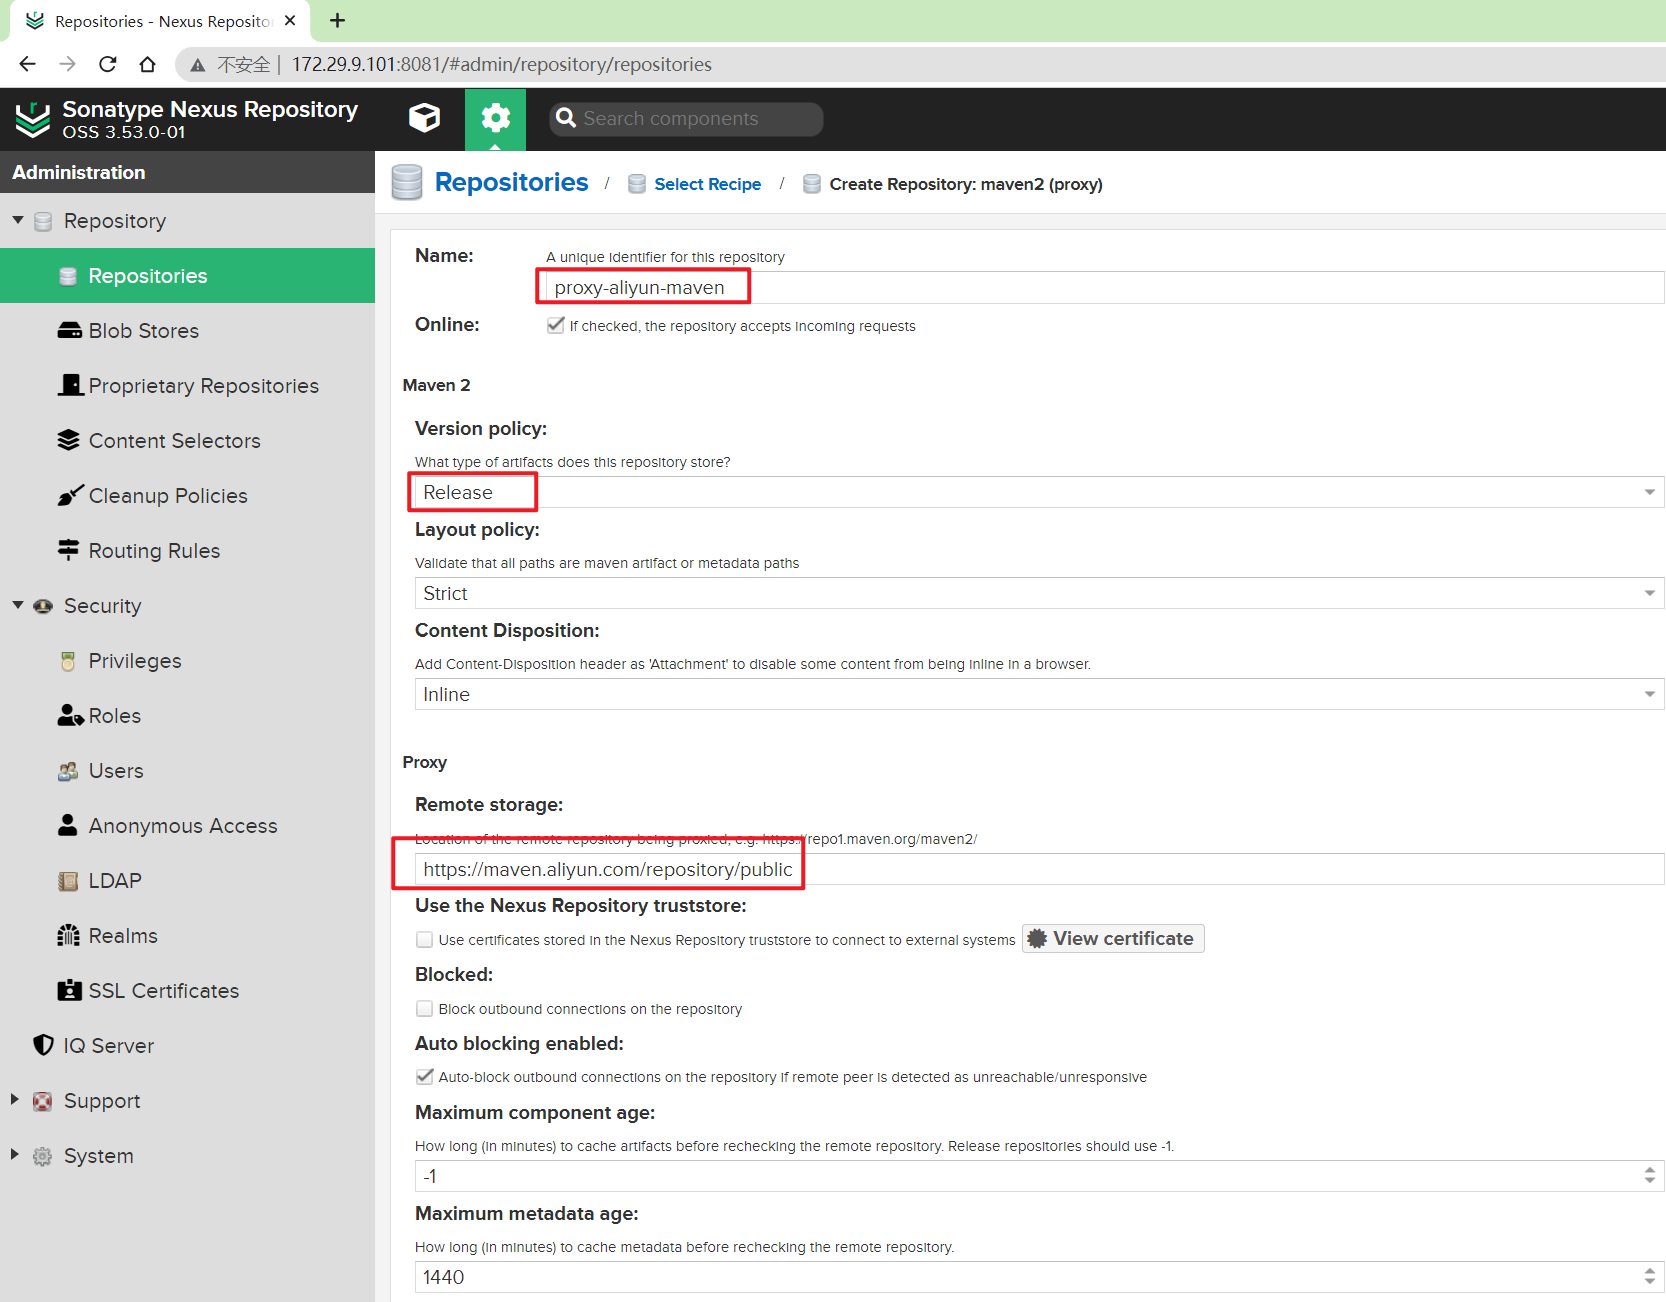Click the Roles user icon
The image size is (1666, 1302).
(x=70, y=715)
